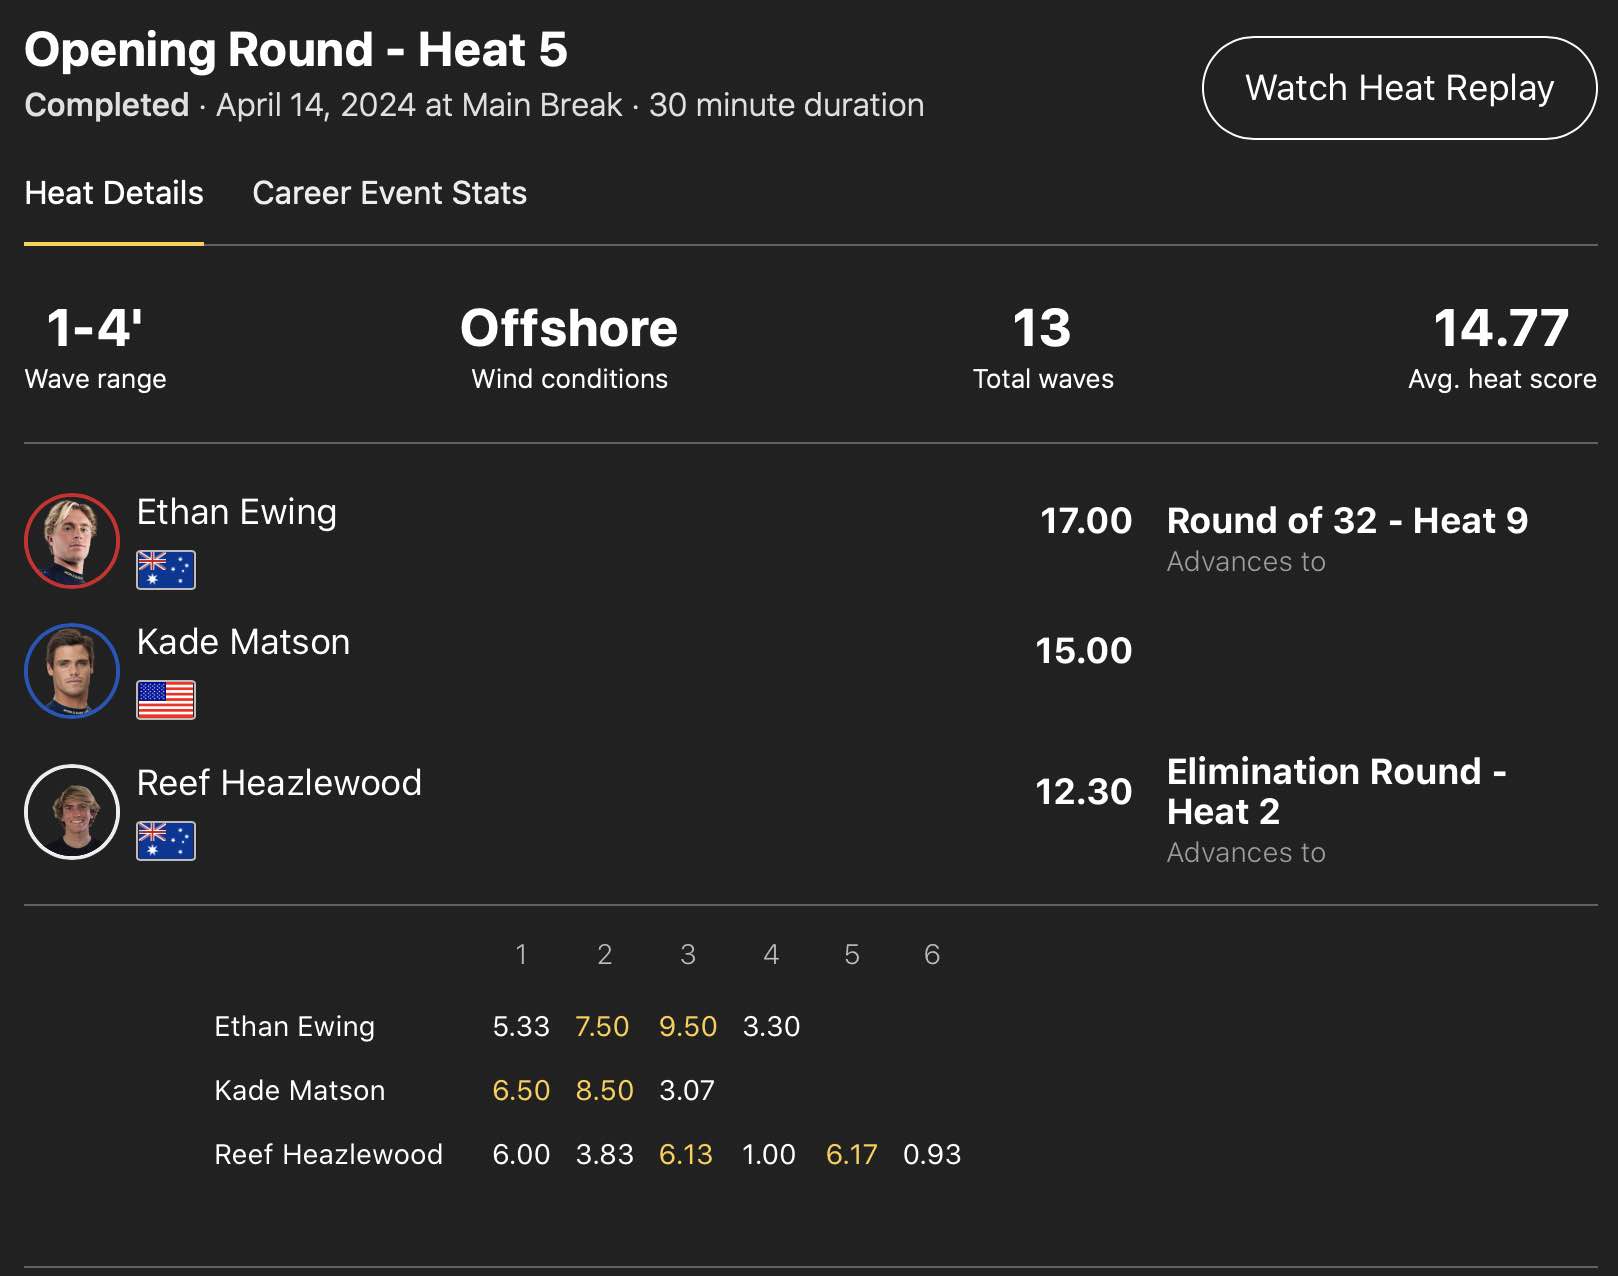
Task: Click Ethan Ewing's name in competitor list
Action: point(236,512)
